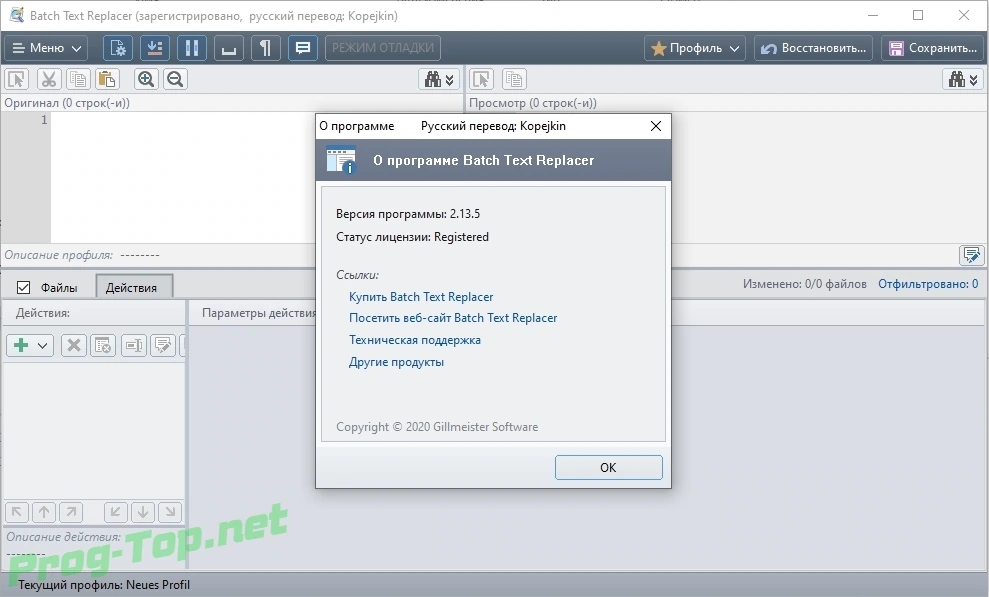Click Статус лицензии: Registered text
989x597 pixels.
(412, 237)
